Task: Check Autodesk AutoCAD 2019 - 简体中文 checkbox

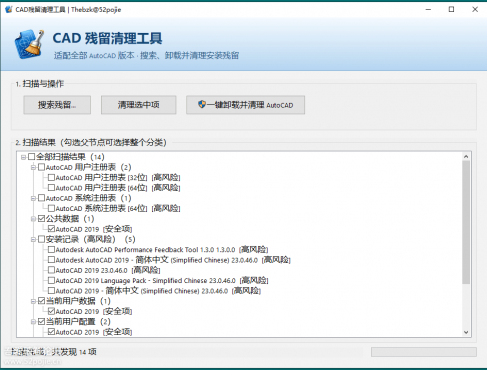Action: click(x=51, y=260)
